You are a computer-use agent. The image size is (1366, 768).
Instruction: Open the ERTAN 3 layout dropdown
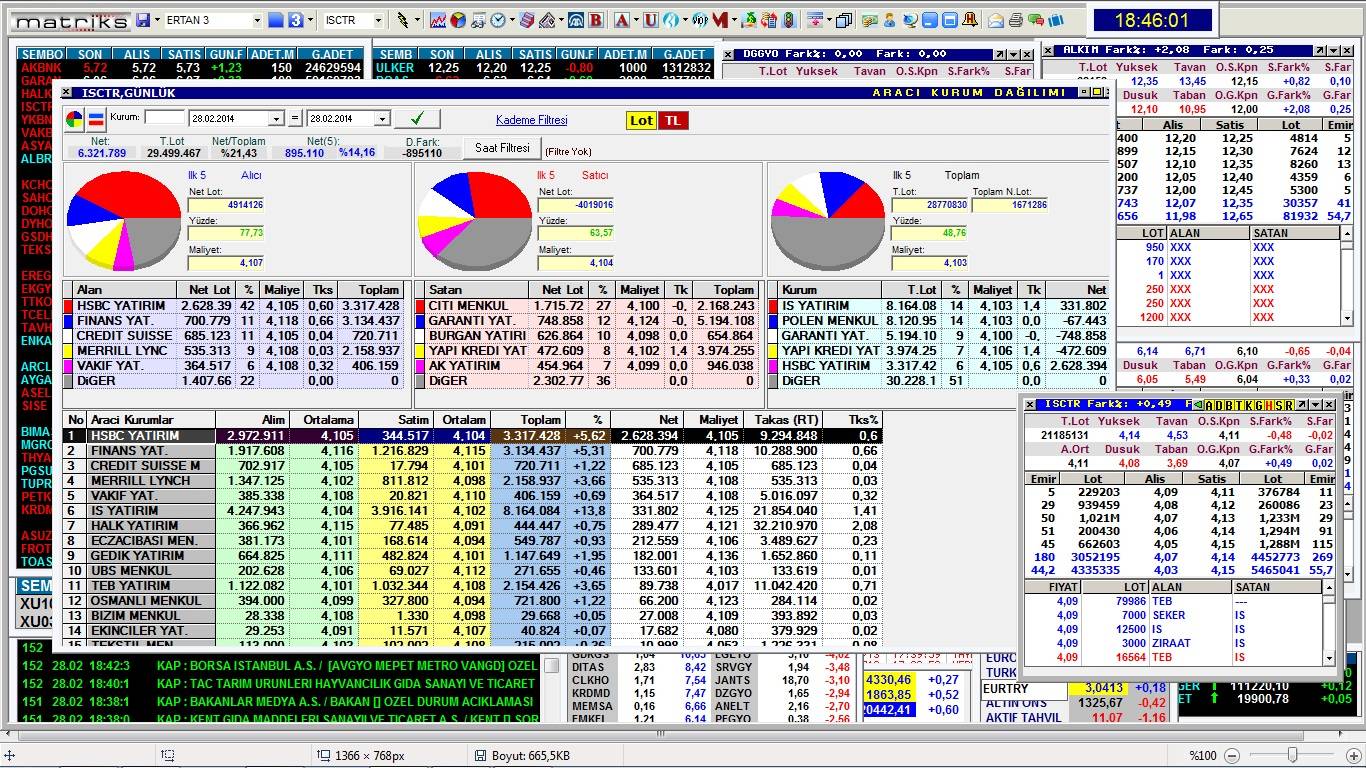[x=256, y=20]
